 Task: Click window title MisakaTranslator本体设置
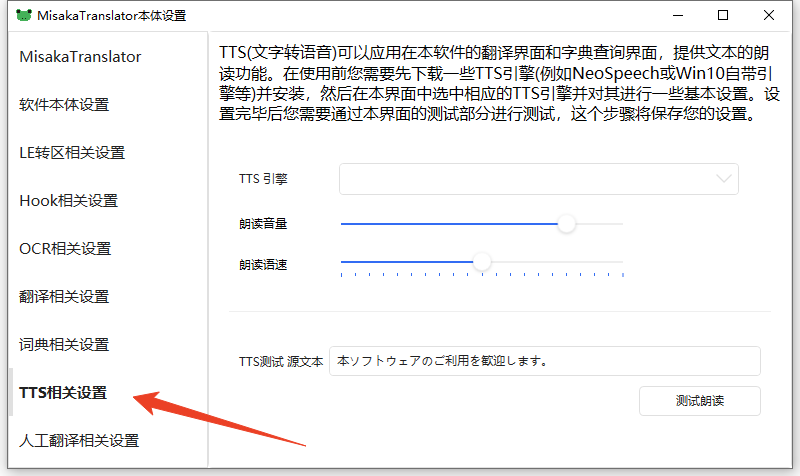point(112,16)
